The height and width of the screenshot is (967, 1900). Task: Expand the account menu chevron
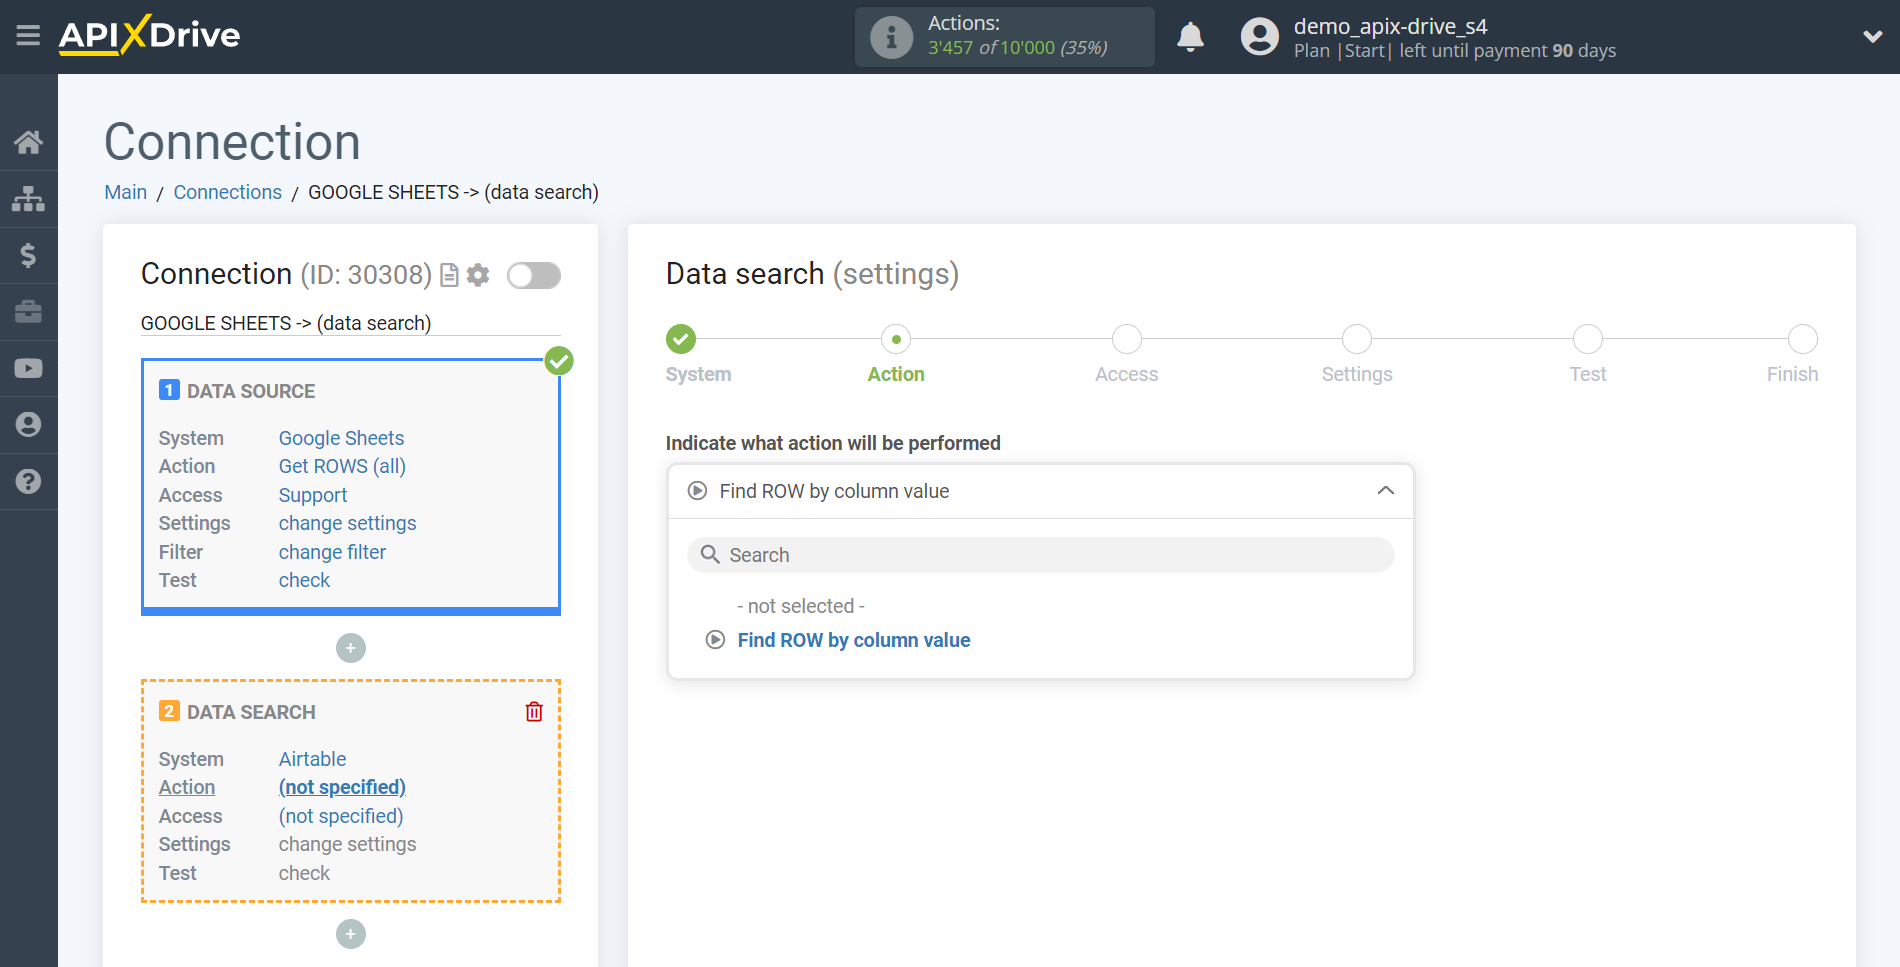[1872, 37]
